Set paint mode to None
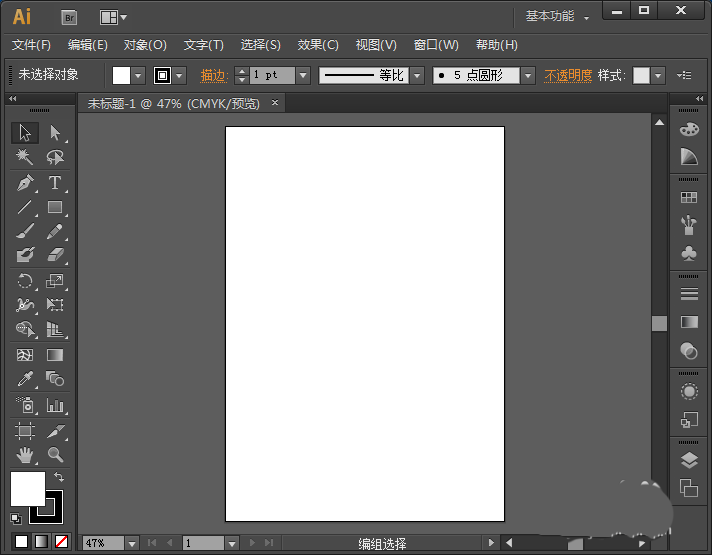This screenshot has height=555, width=712. pos(61,541)
